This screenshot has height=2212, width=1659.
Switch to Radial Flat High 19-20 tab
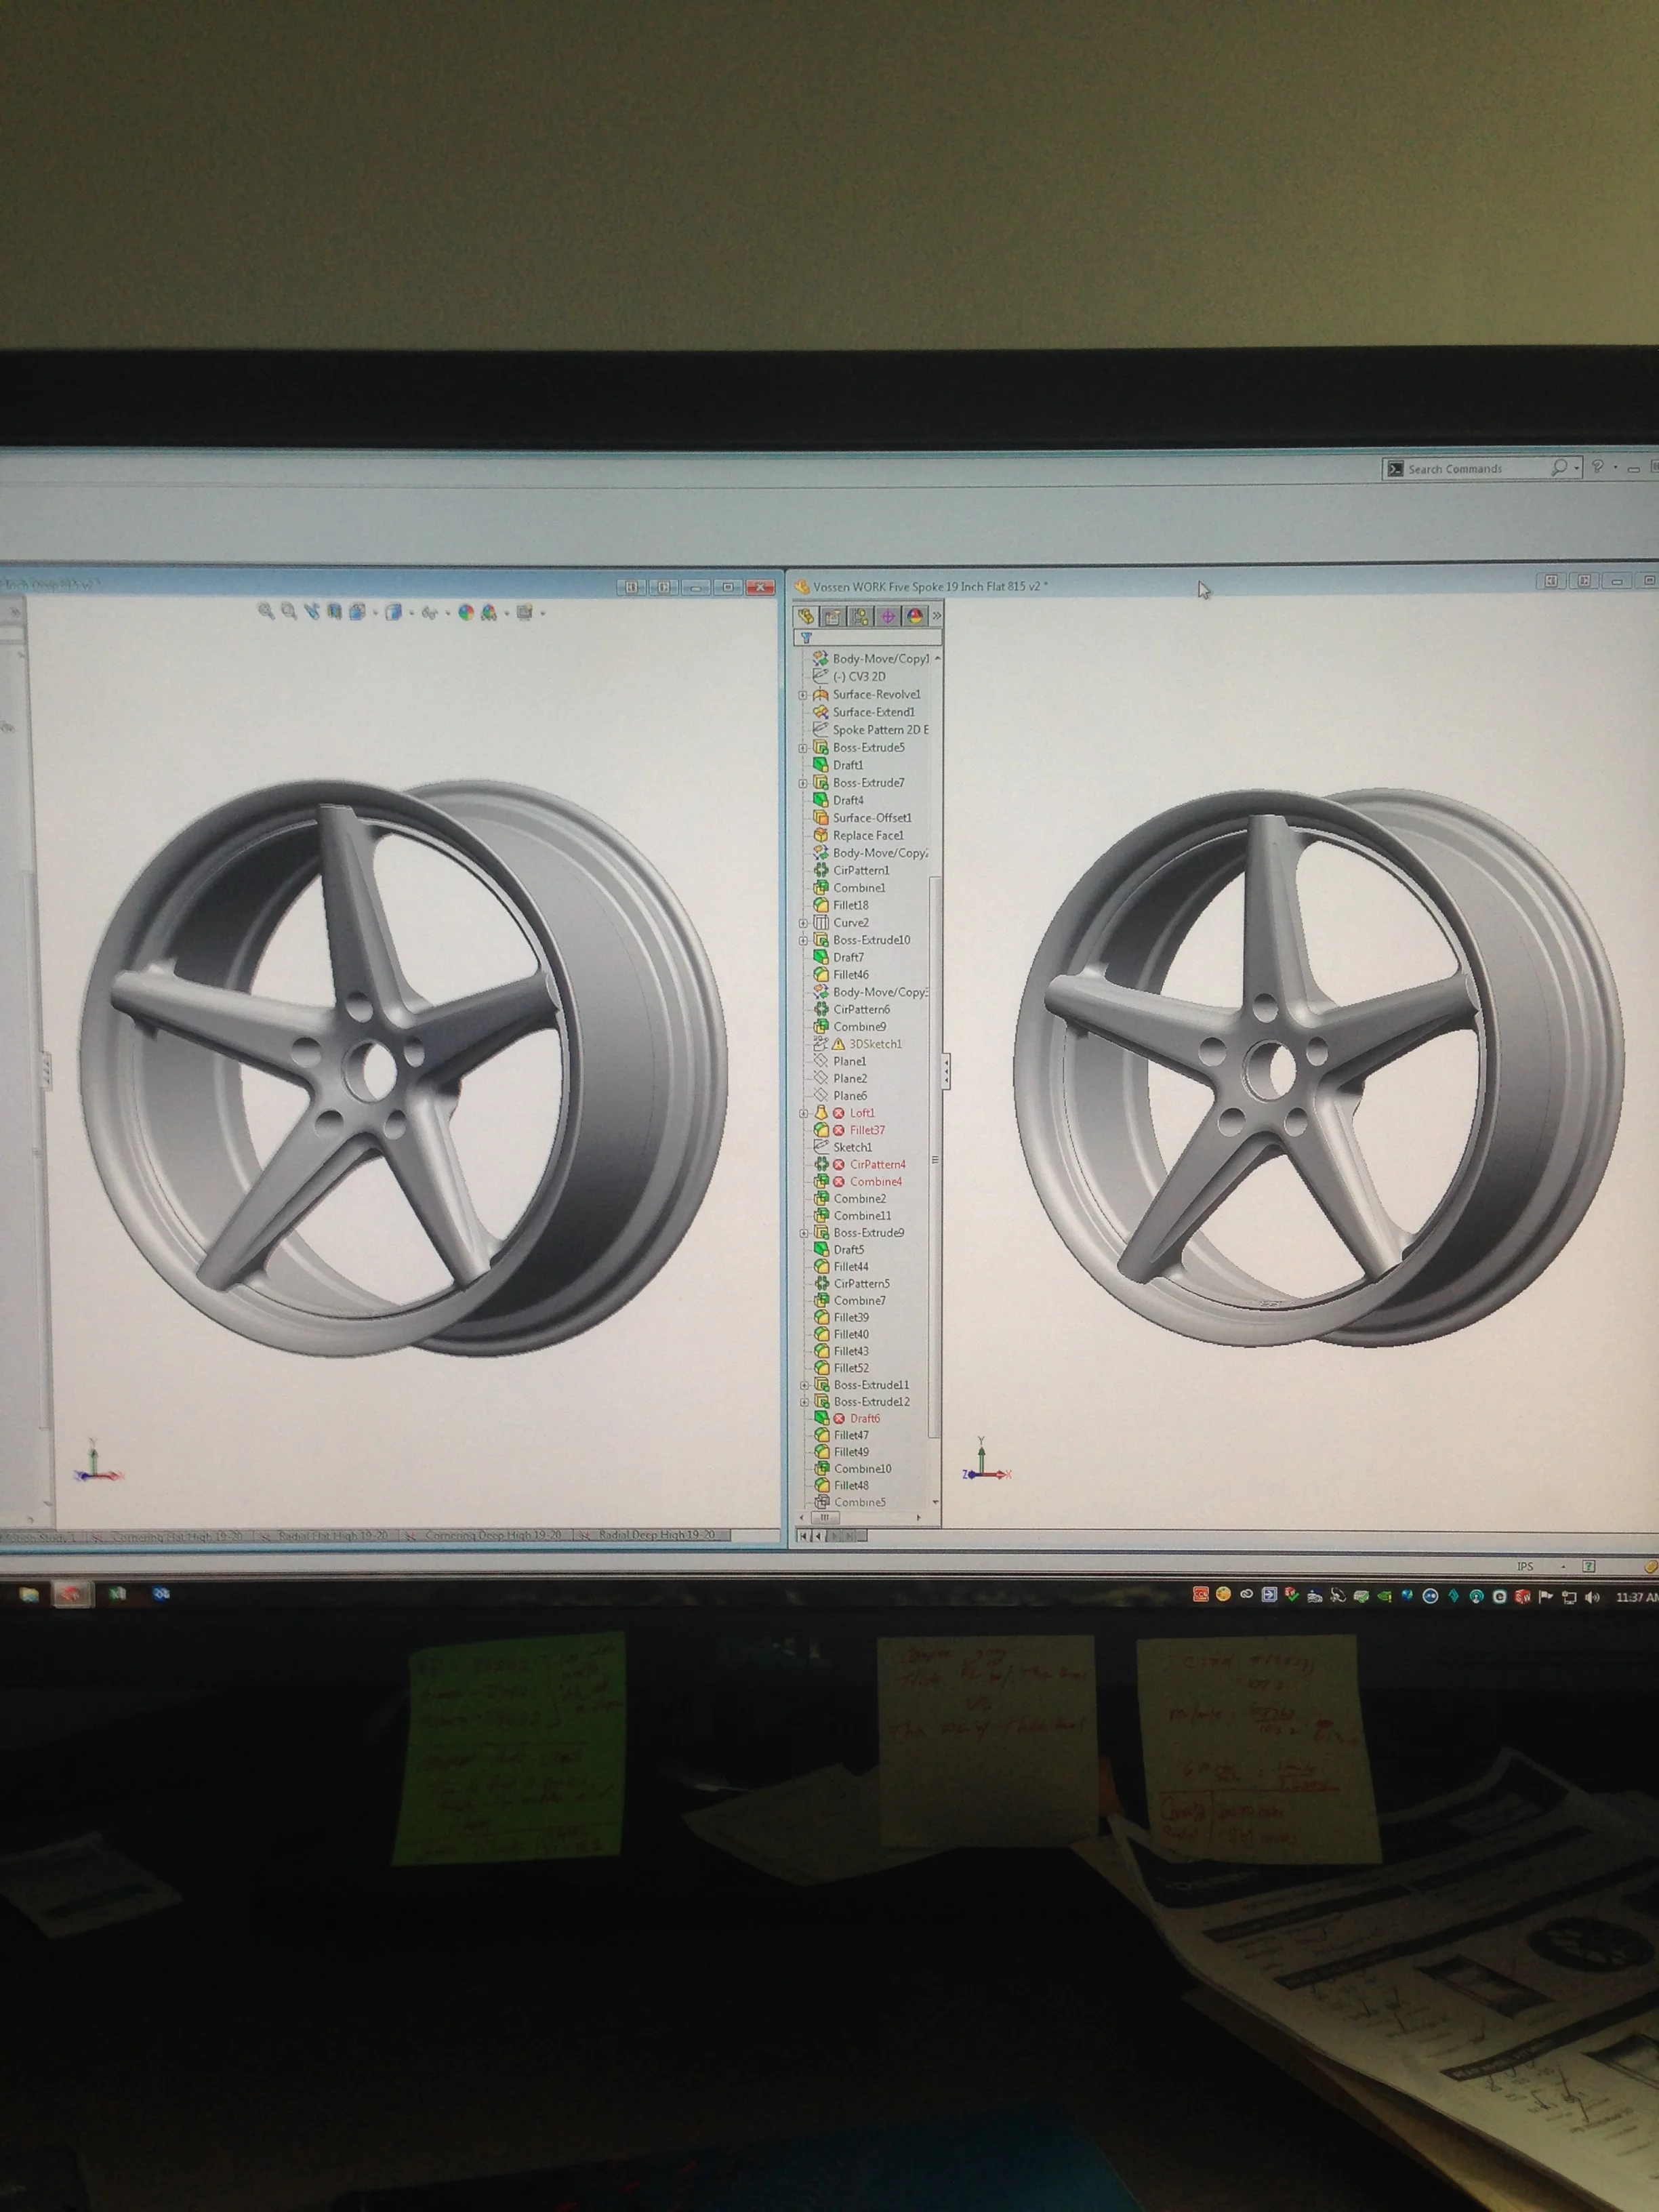(x=333, y=1535)
